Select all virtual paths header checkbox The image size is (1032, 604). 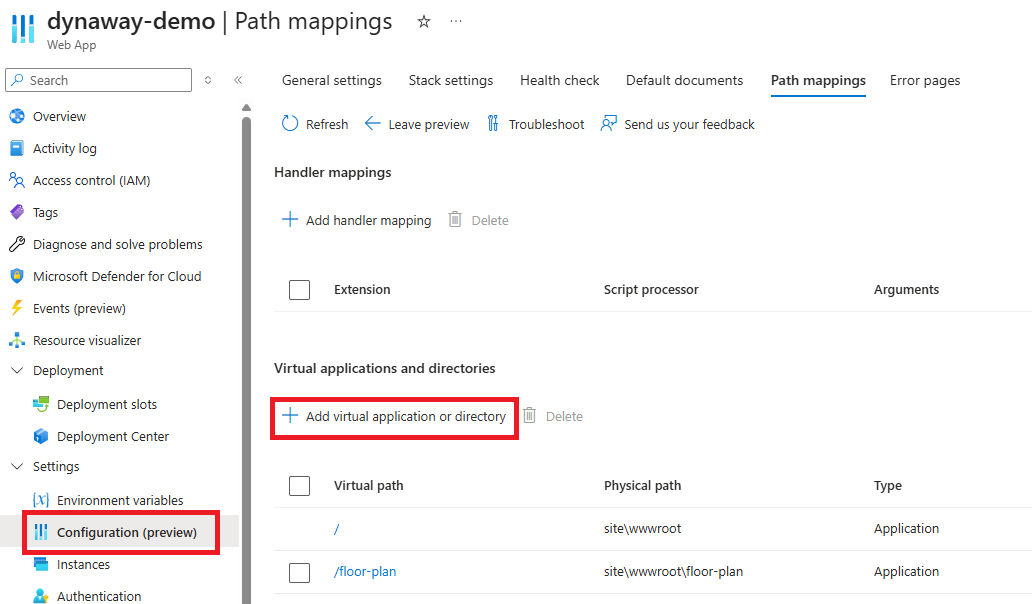pos(299,486)
